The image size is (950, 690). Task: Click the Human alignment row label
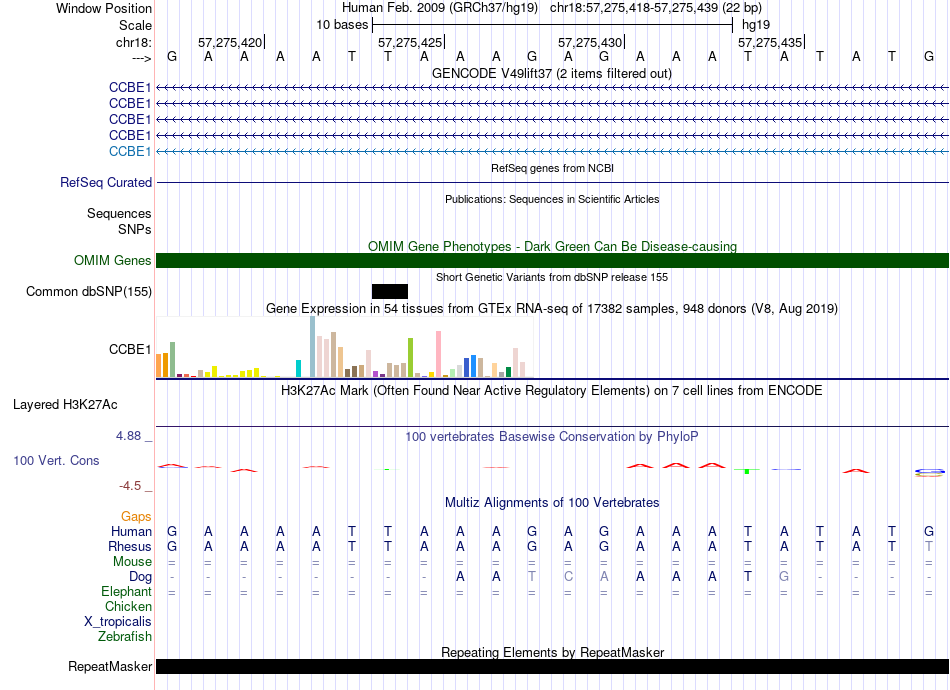[131, 531]
